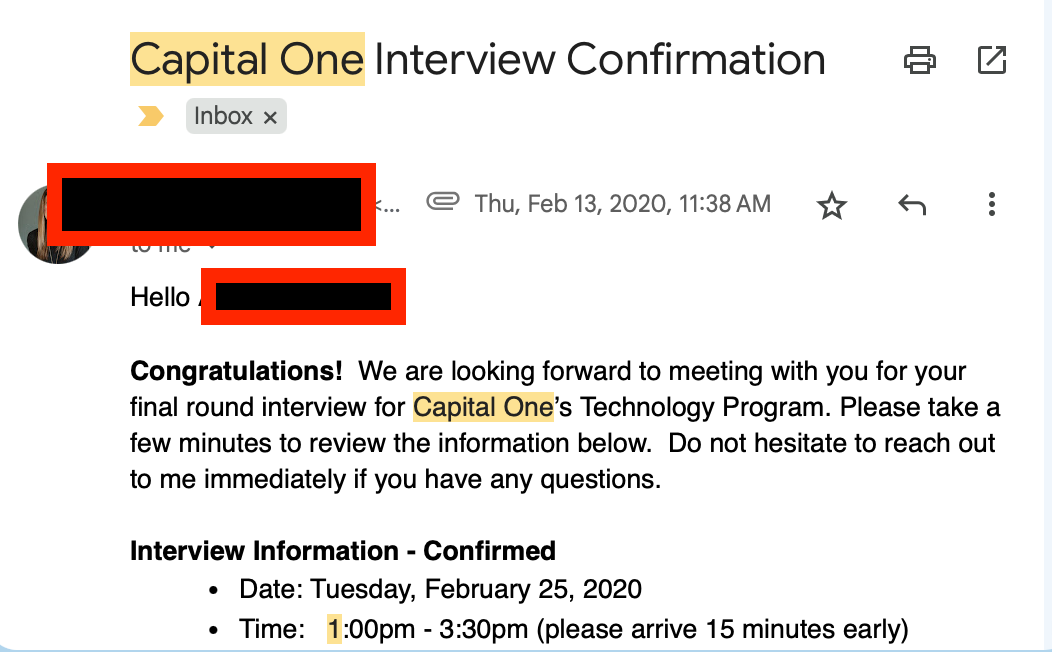Open the email in a new window
This screenshot has width=1052, height=652.
pos(991,61)
